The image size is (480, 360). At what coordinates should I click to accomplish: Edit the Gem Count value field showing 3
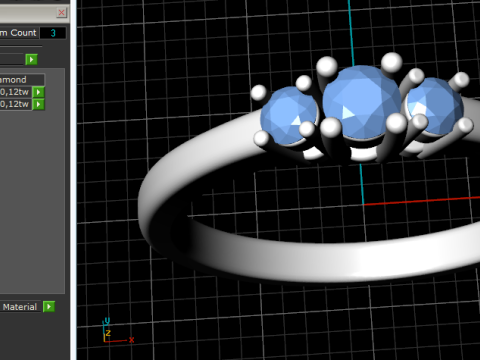[53, 33]
